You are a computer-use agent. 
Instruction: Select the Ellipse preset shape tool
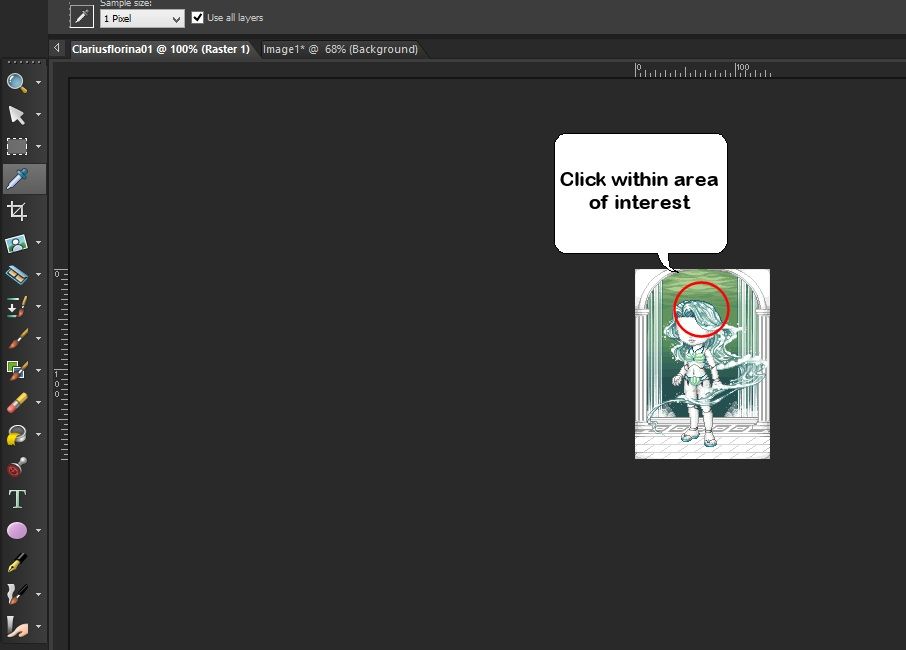pos(17,530)
